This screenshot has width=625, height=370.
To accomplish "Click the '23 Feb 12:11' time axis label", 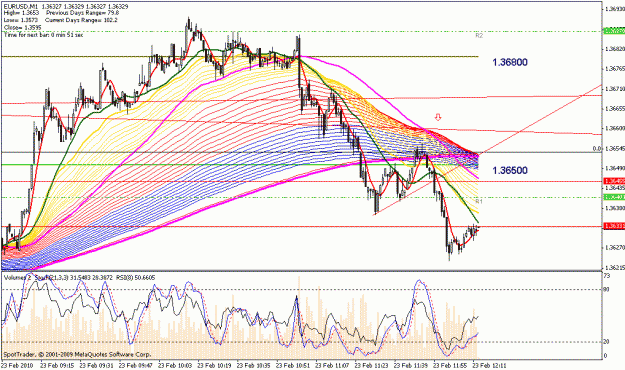I will click(x=489, y=365).
